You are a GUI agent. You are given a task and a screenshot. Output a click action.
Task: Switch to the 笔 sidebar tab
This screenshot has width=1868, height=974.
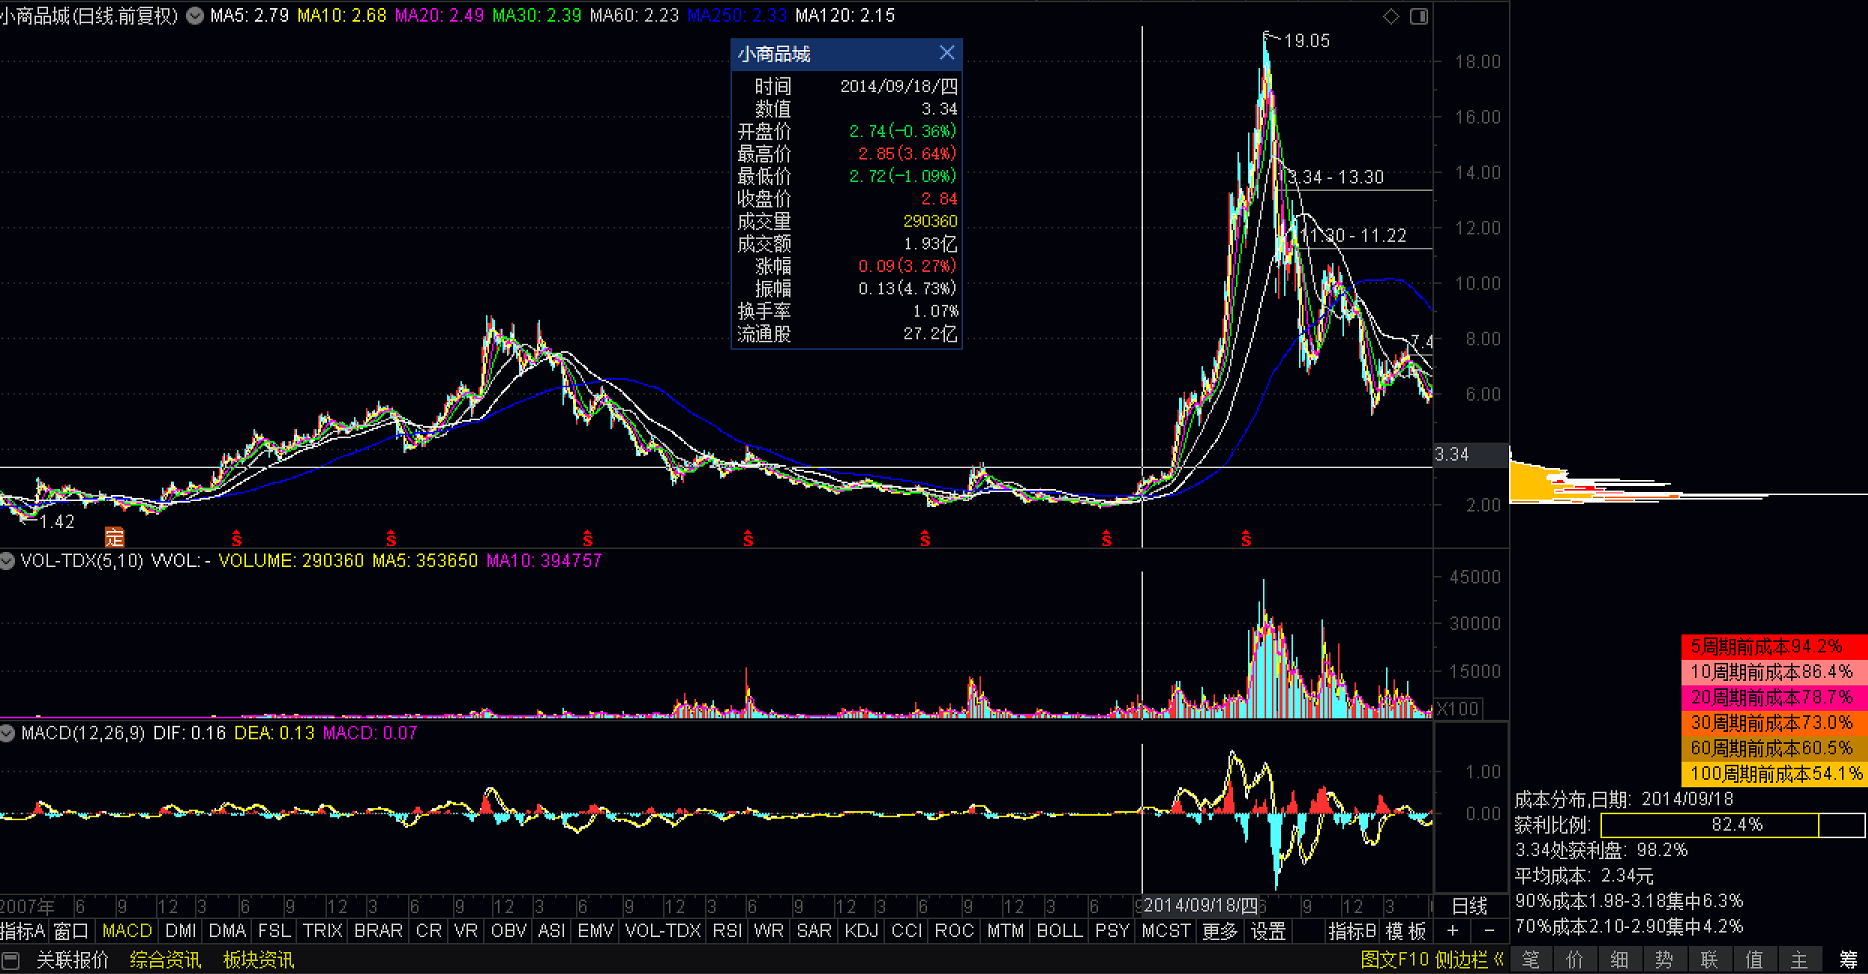[1531, 960]
